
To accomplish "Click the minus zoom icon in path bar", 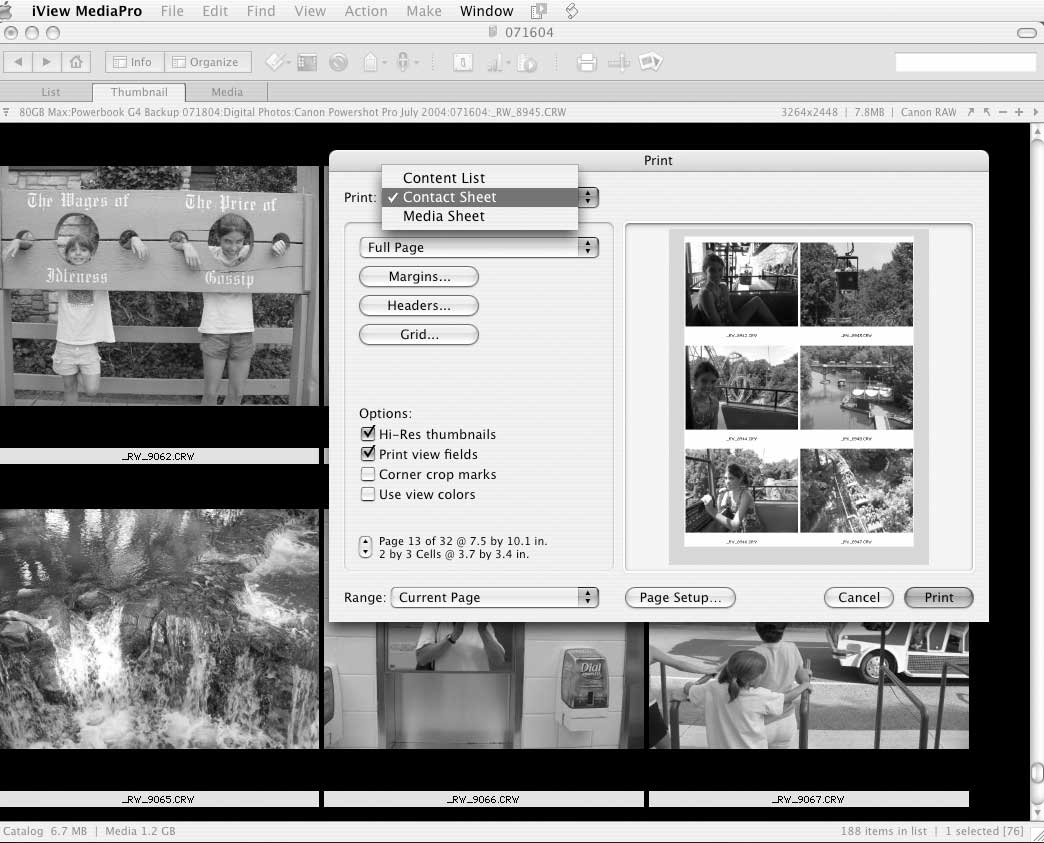I will pos(1003,112).
